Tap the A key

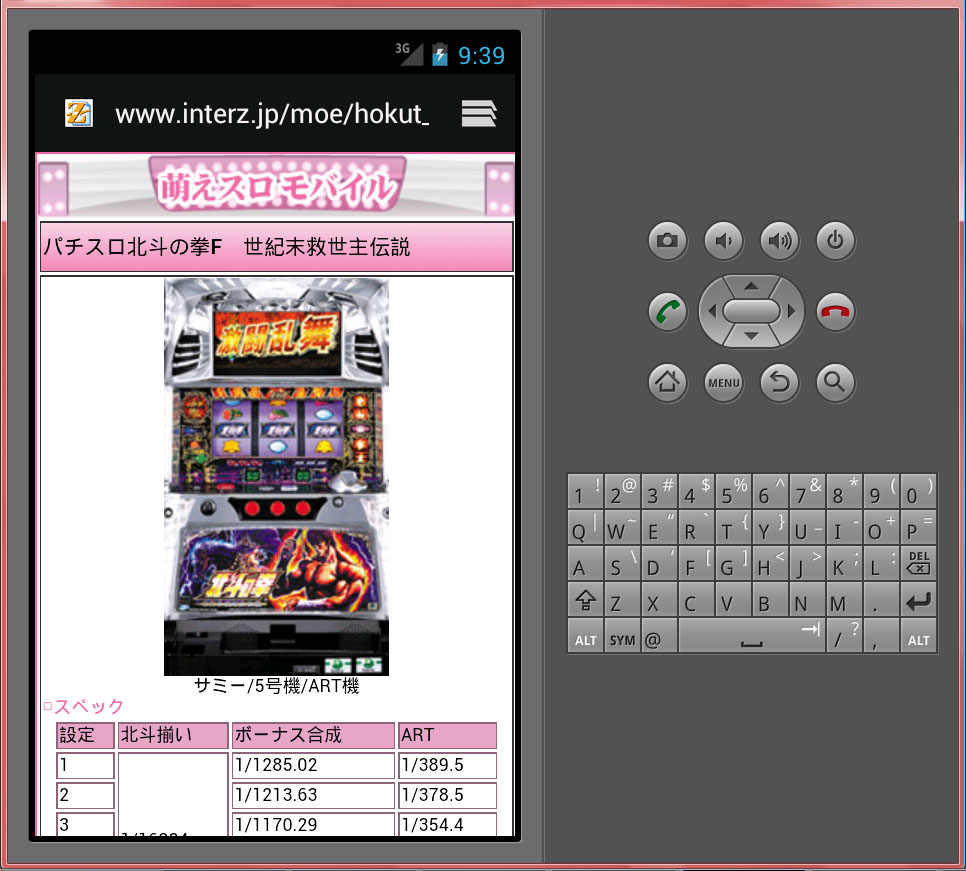click(585, 563)
